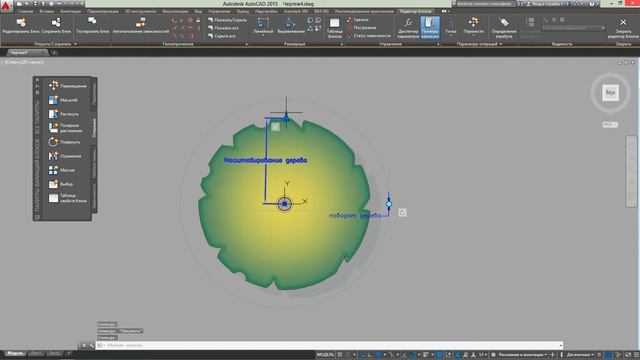Screen dimensions: 640x360
Task: Switch to Model (Модель) layout tab
Action: 15,353
